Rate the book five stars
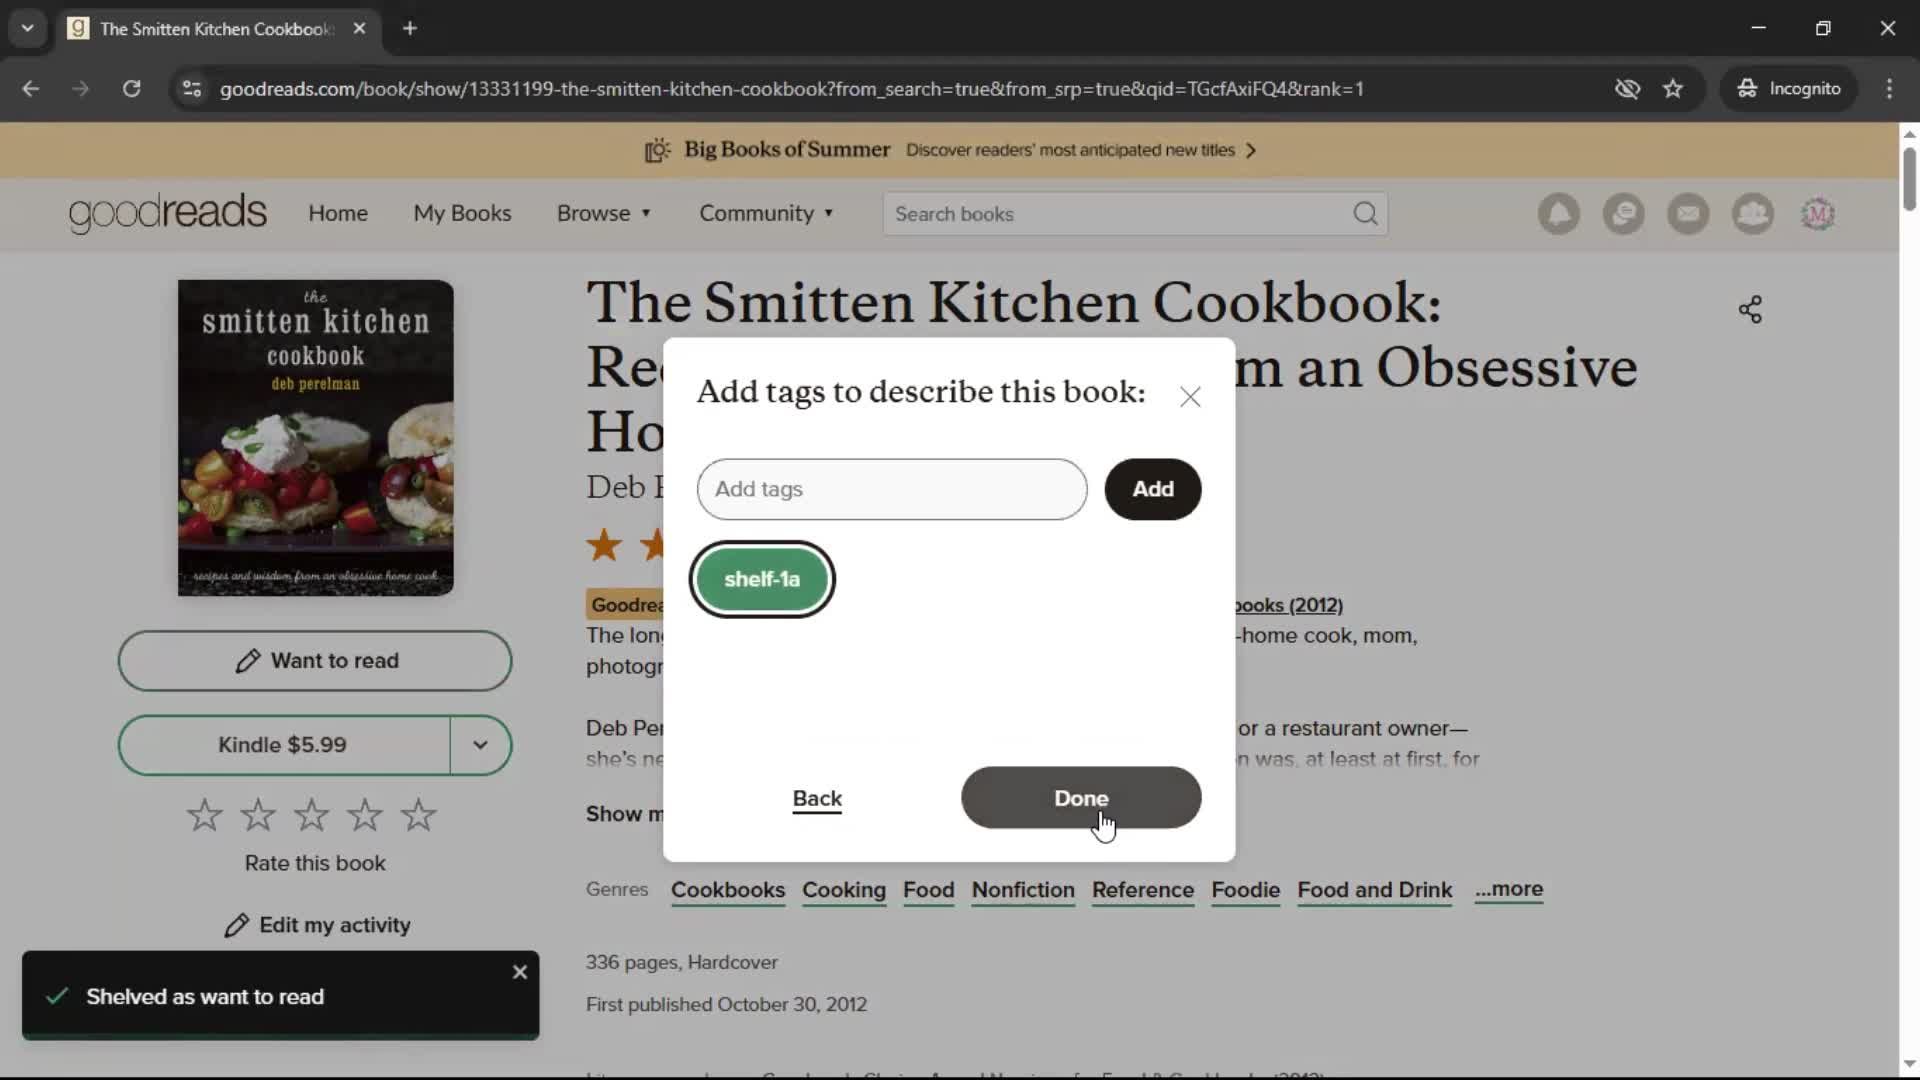The height and width of the screenshot is (1080, 1920). (x=418, y=815)
